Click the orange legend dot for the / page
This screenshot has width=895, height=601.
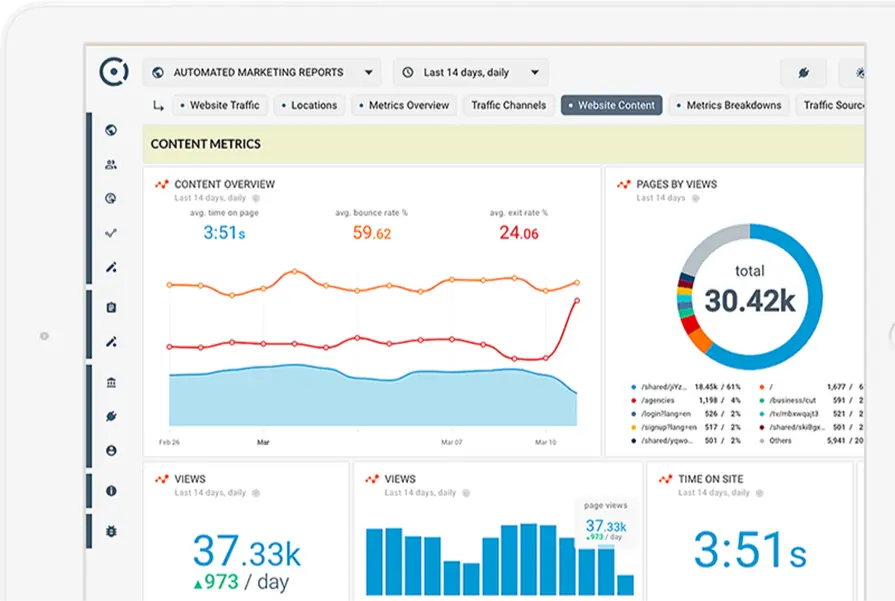click(x=762, y=387)
